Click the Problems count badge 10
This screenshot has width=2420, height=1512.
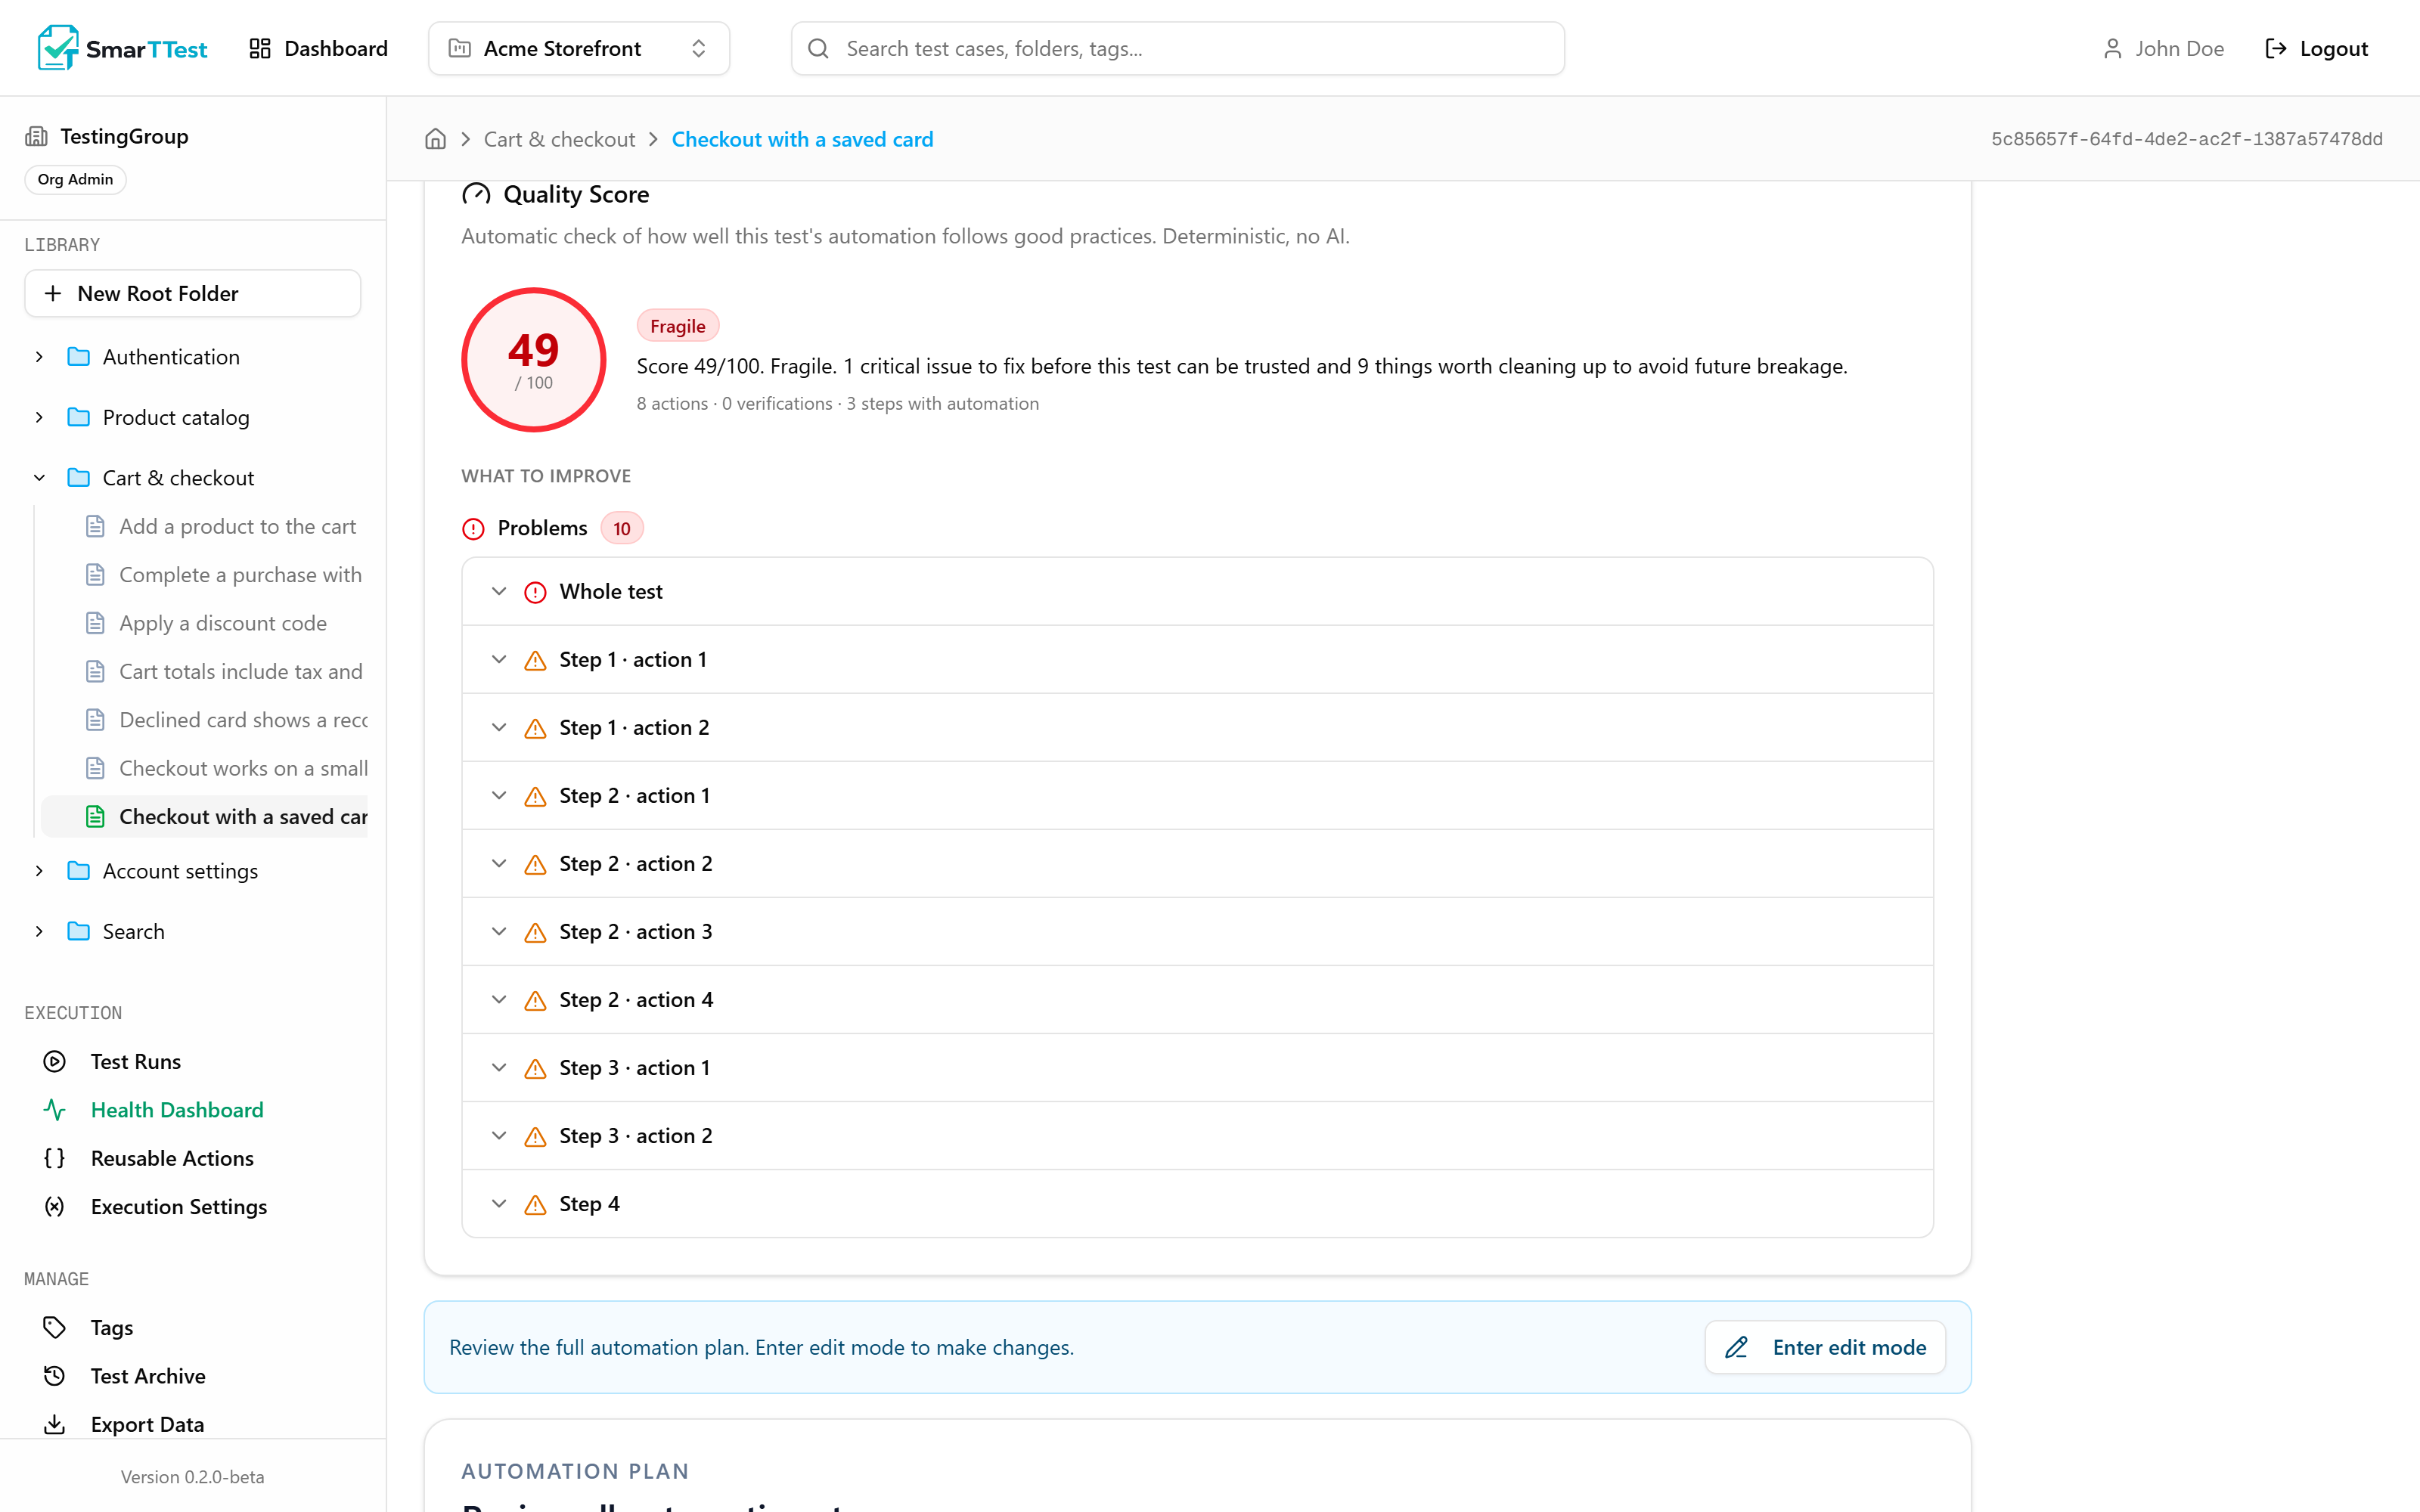[x=622, y=528]
